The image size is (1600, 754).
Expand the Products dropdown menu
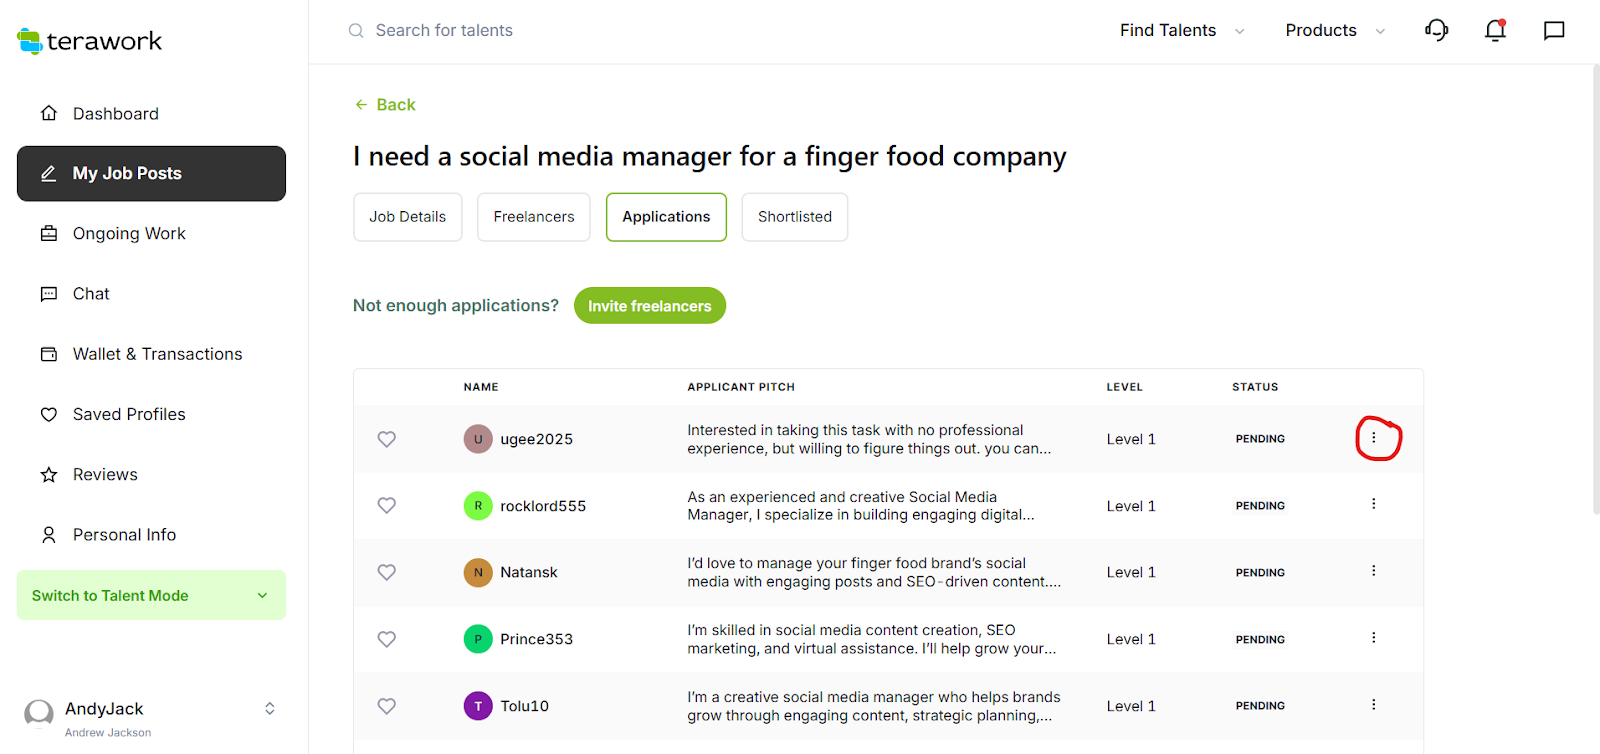[1334, 30]
